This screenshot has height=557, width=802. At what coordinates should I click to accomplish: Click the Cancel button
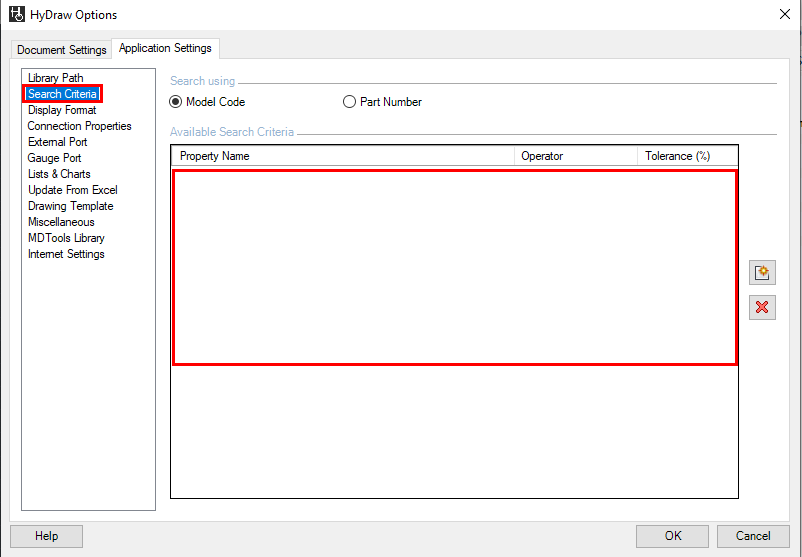(x=753, y=536)
